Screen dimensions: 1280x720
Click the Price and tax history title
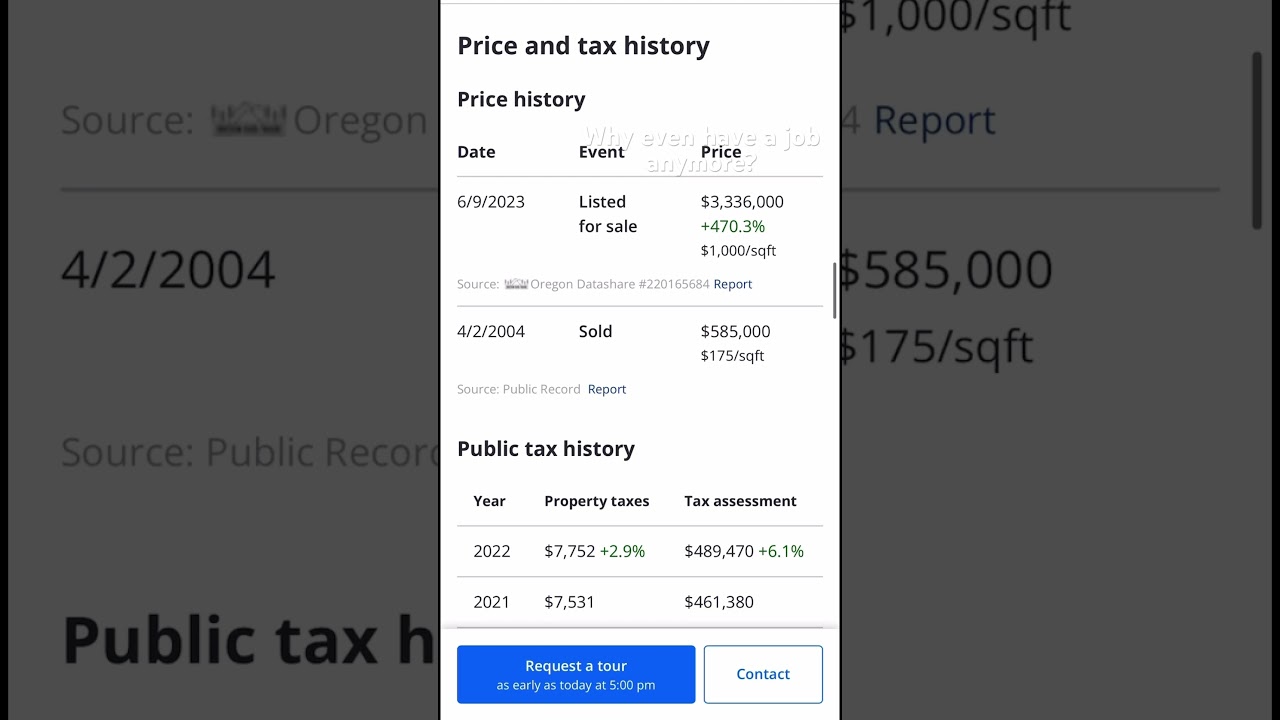(x=583, y=46)
